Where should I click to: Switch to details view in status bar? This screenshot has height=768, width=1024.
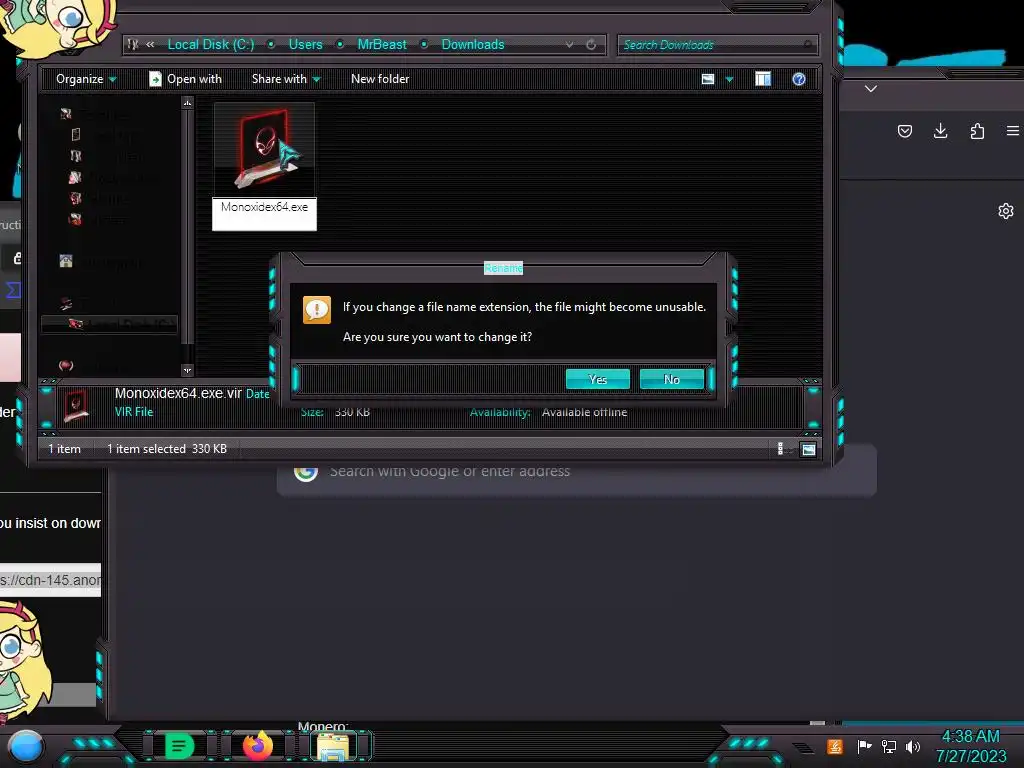pos(782,449)
